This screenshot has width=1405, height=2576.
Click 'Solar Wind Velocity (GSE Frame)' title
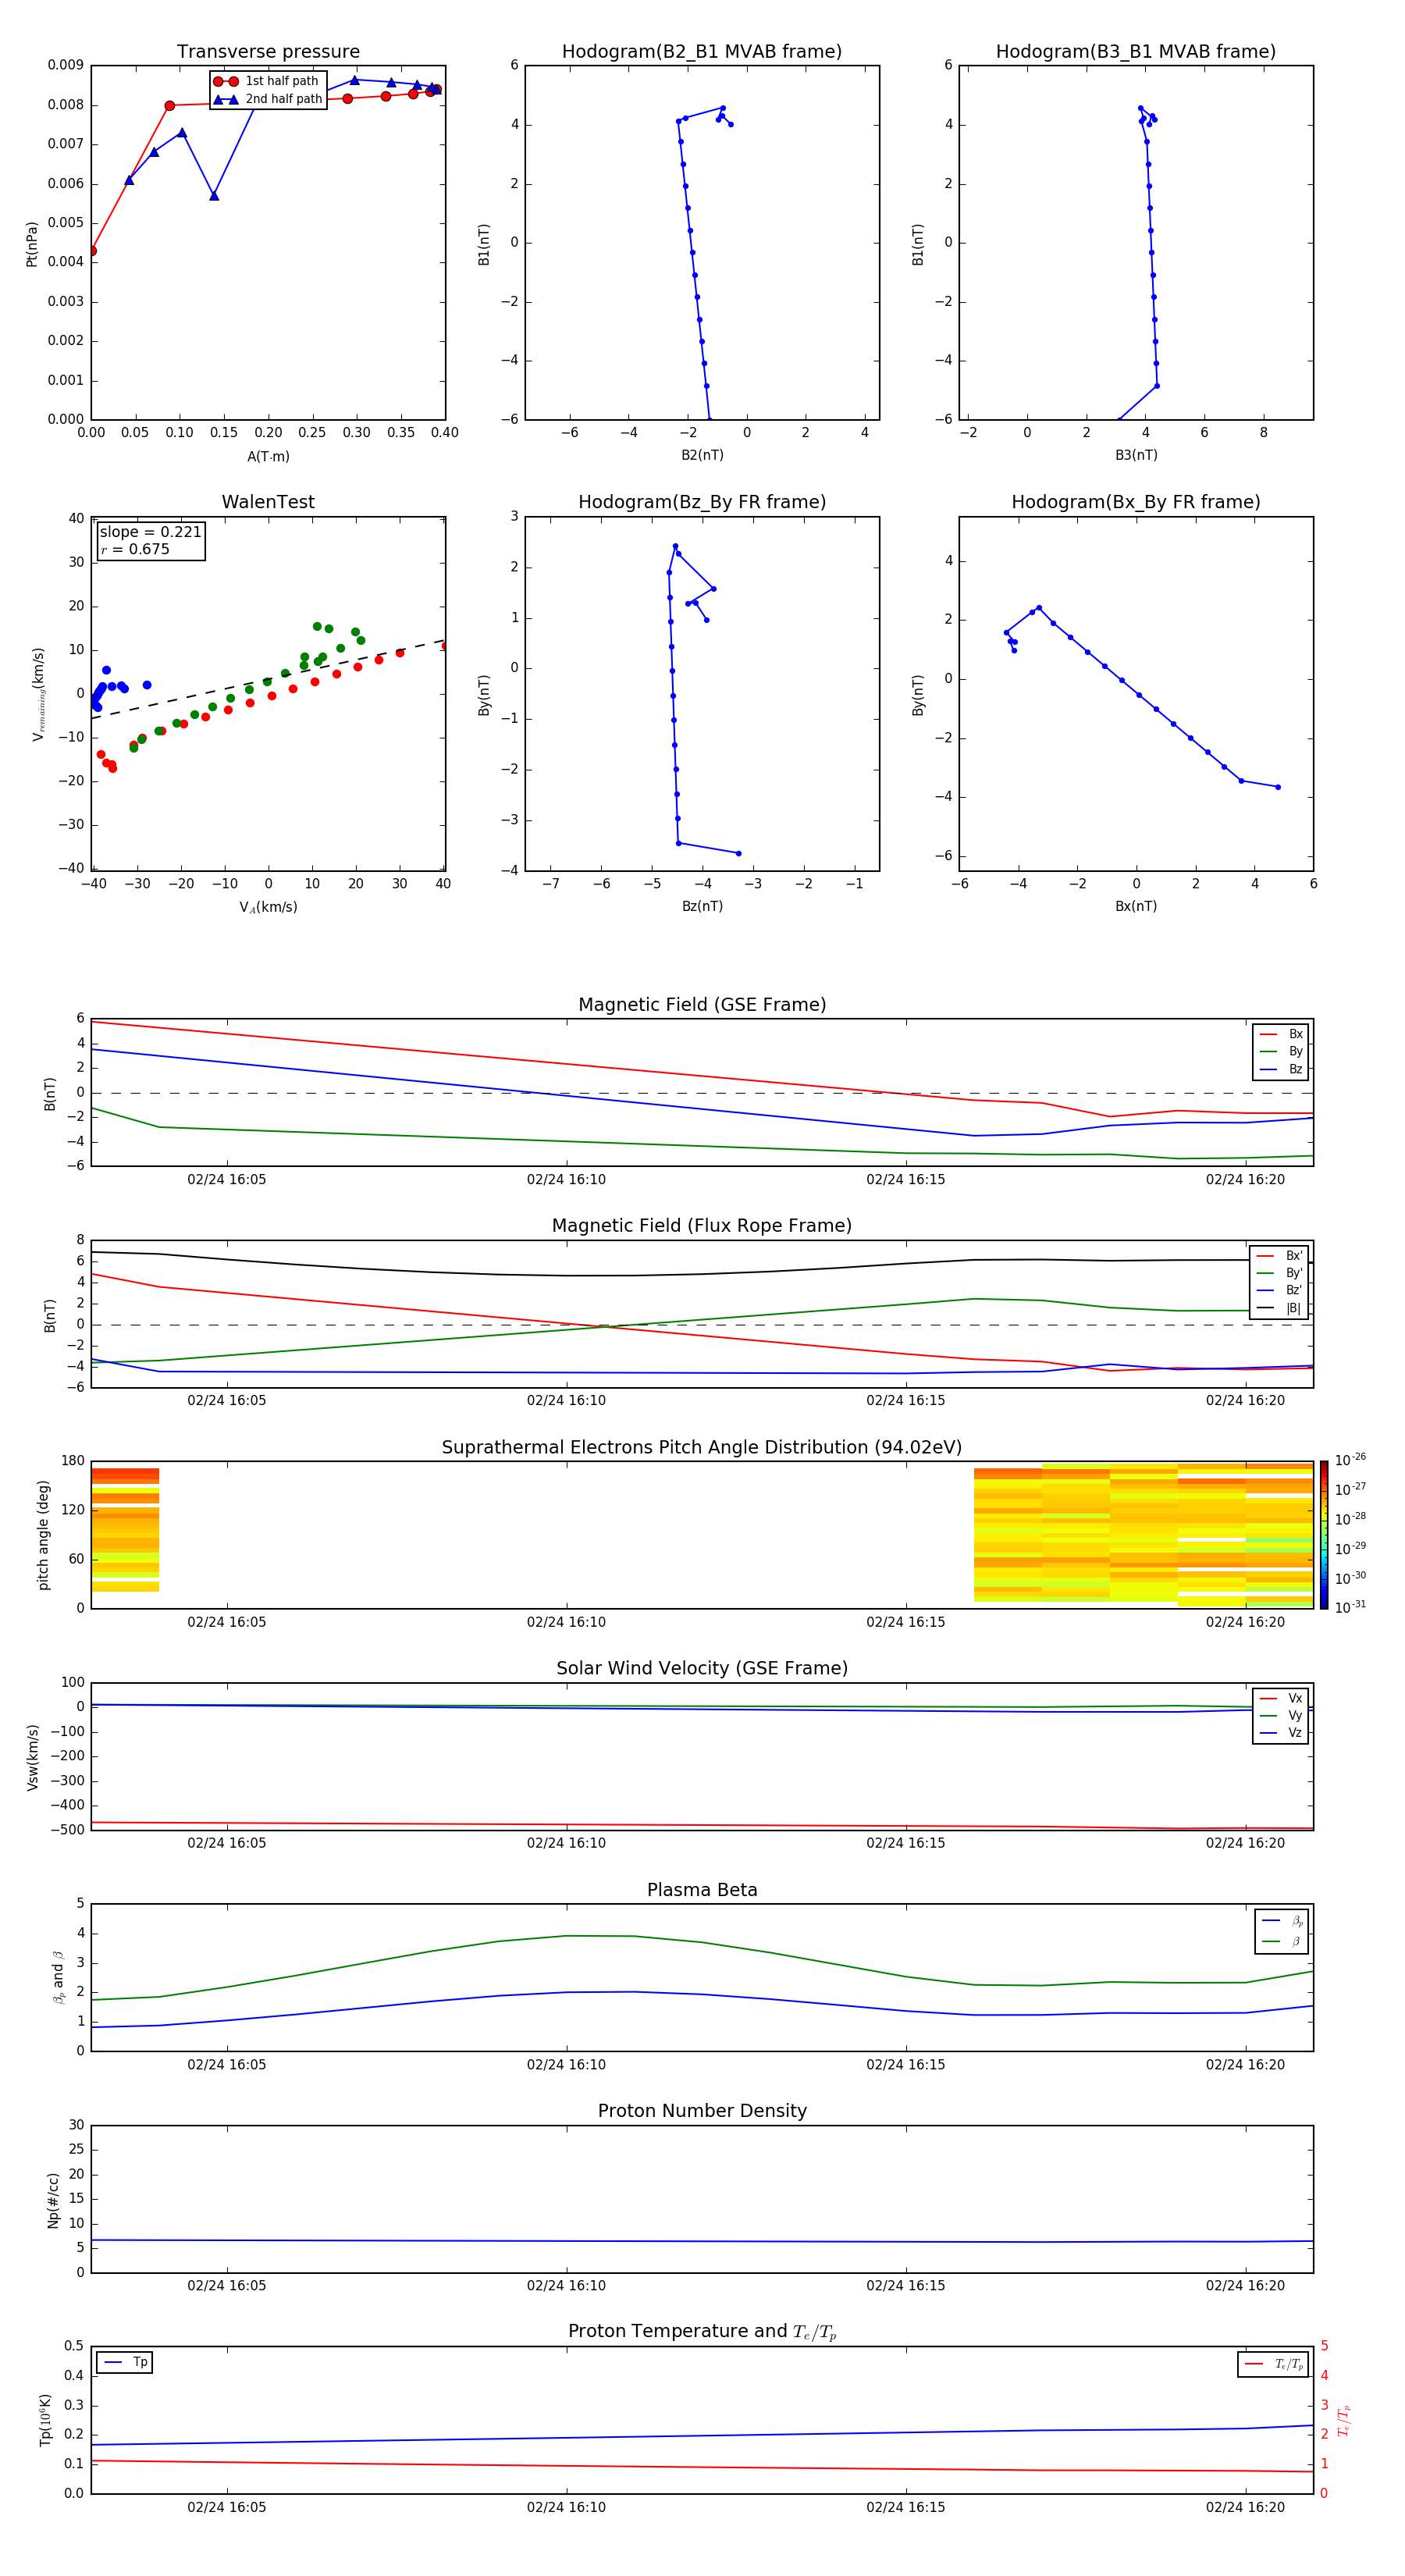[x=702, y=1669]
